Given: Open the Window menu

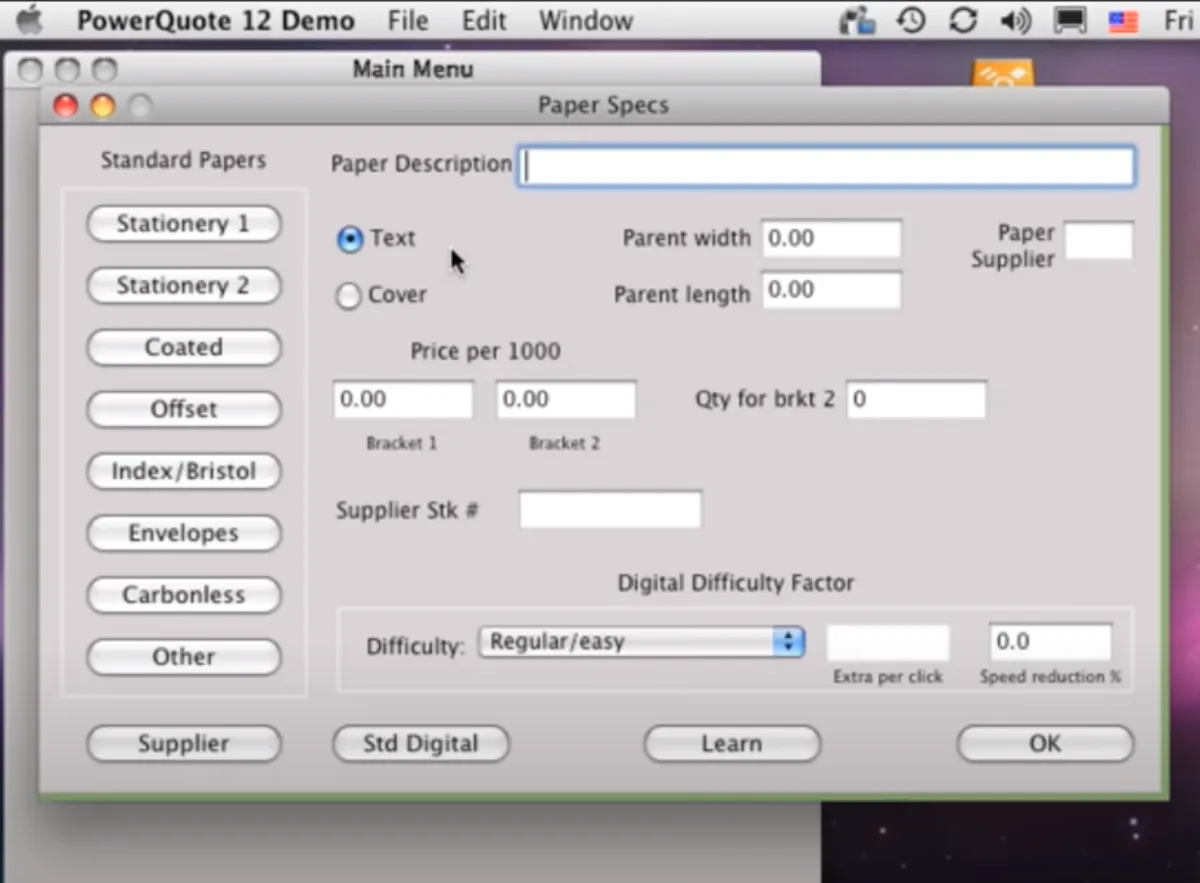Looking at the screenshot, I should click(586, 20).
